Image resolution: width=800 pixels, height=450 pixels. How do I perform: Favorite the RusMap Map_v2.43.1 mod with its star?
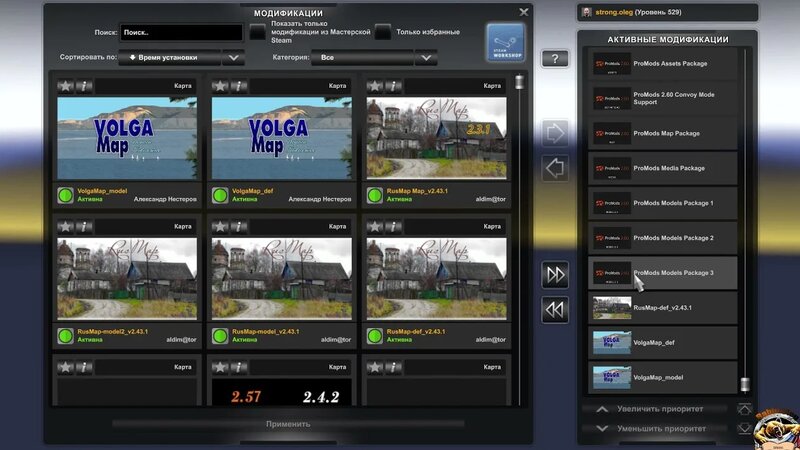[x=375, y=86]
